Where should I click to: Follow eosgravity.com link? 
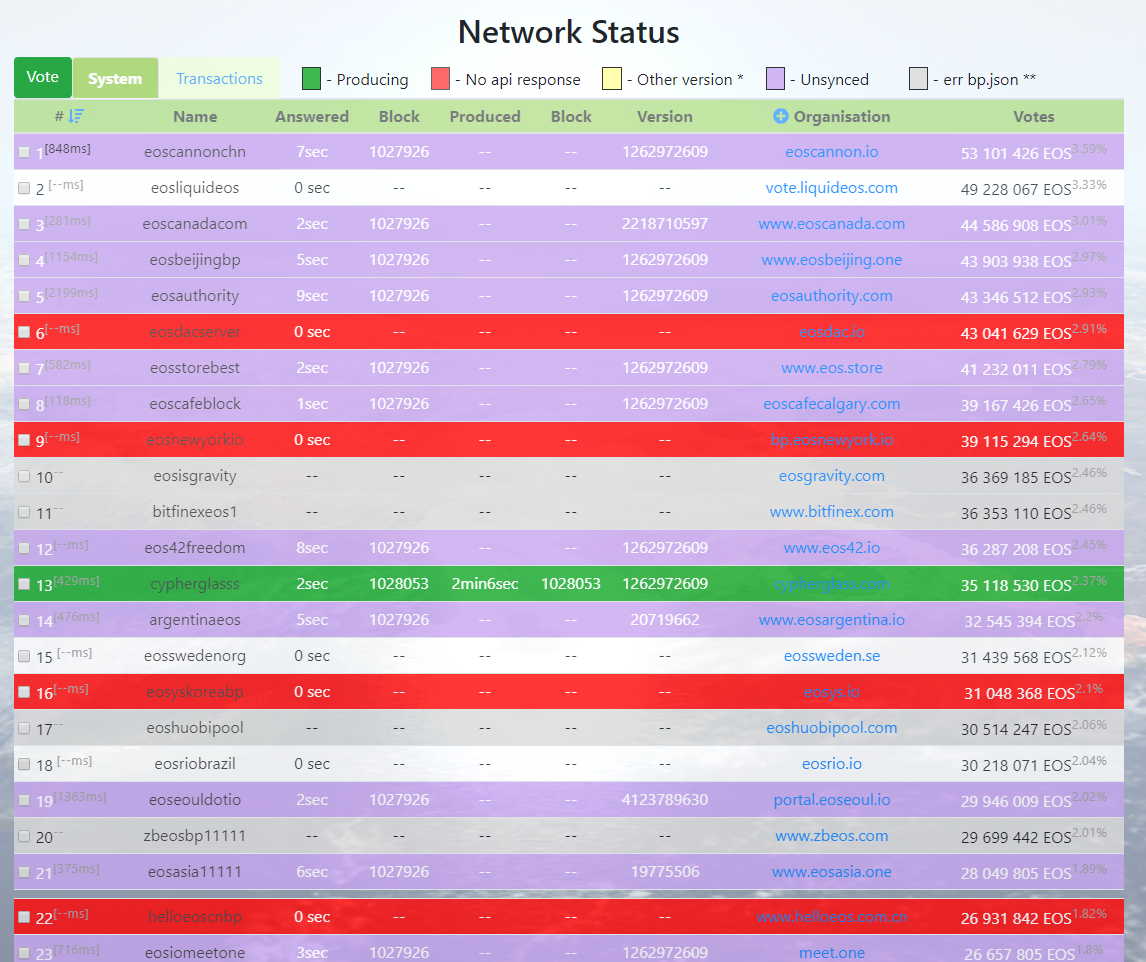pyautogui.click(x=832, y=476)
